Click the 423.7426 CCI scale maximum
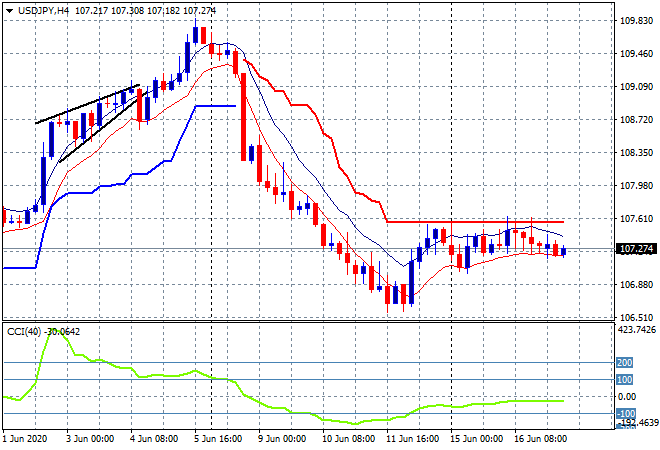The height and width of the screenshot is (450, 660). 637,330
